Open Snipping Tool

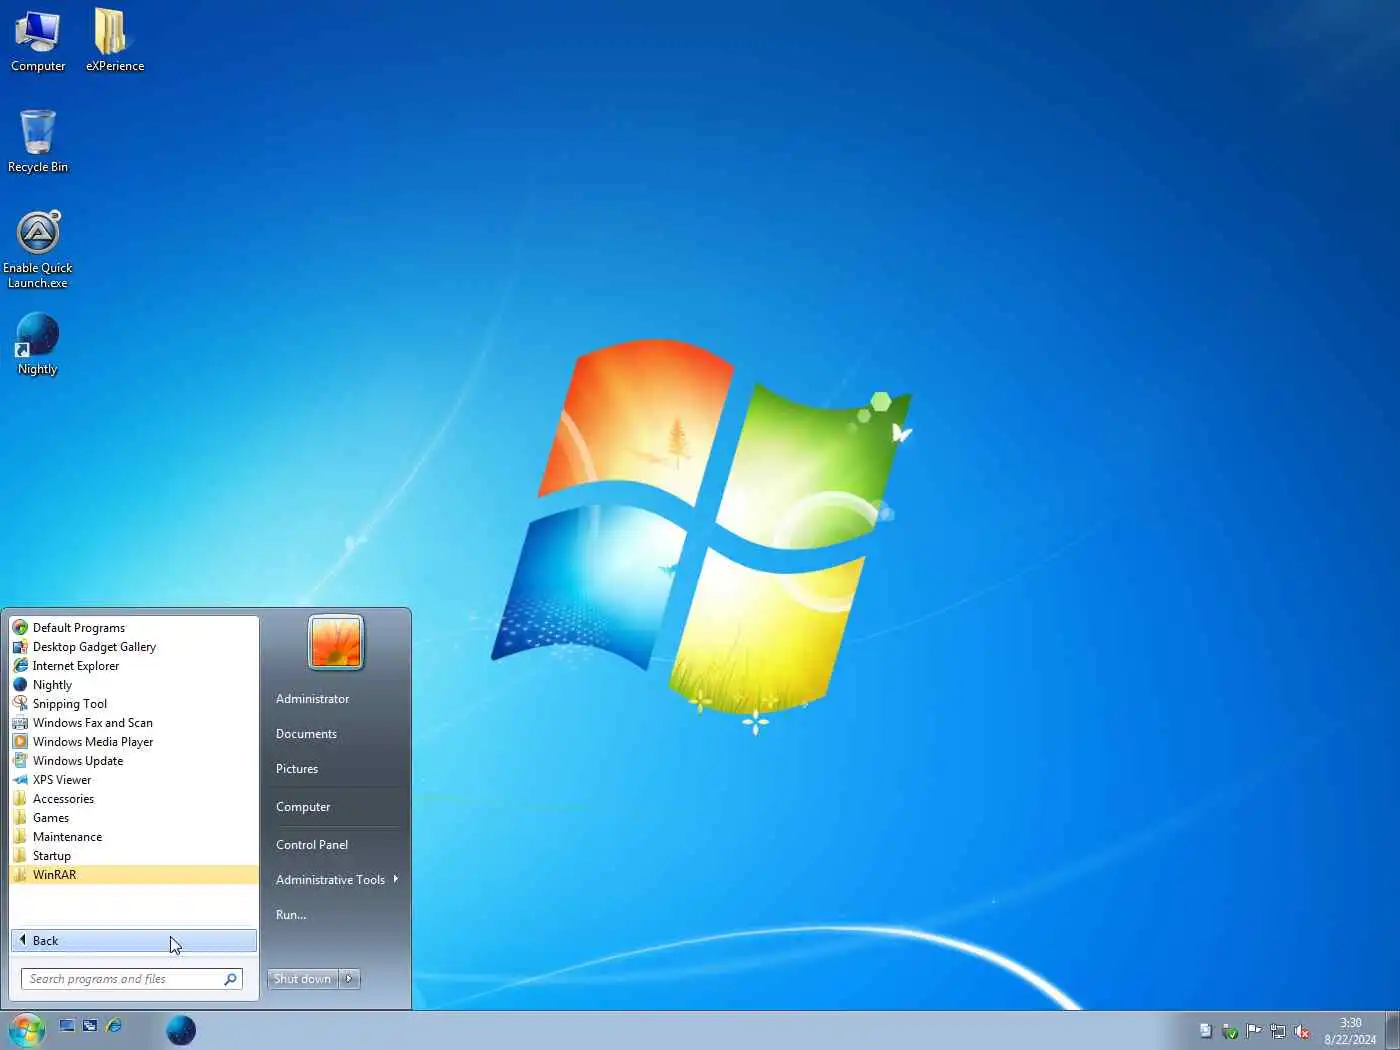tap(134, 704)
